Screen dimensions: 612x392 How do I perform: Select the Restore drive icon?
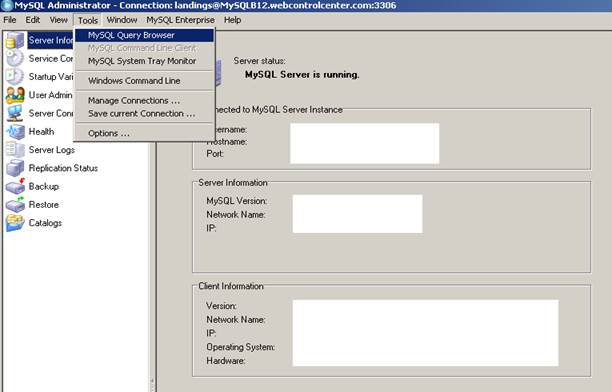coord(15,205)
